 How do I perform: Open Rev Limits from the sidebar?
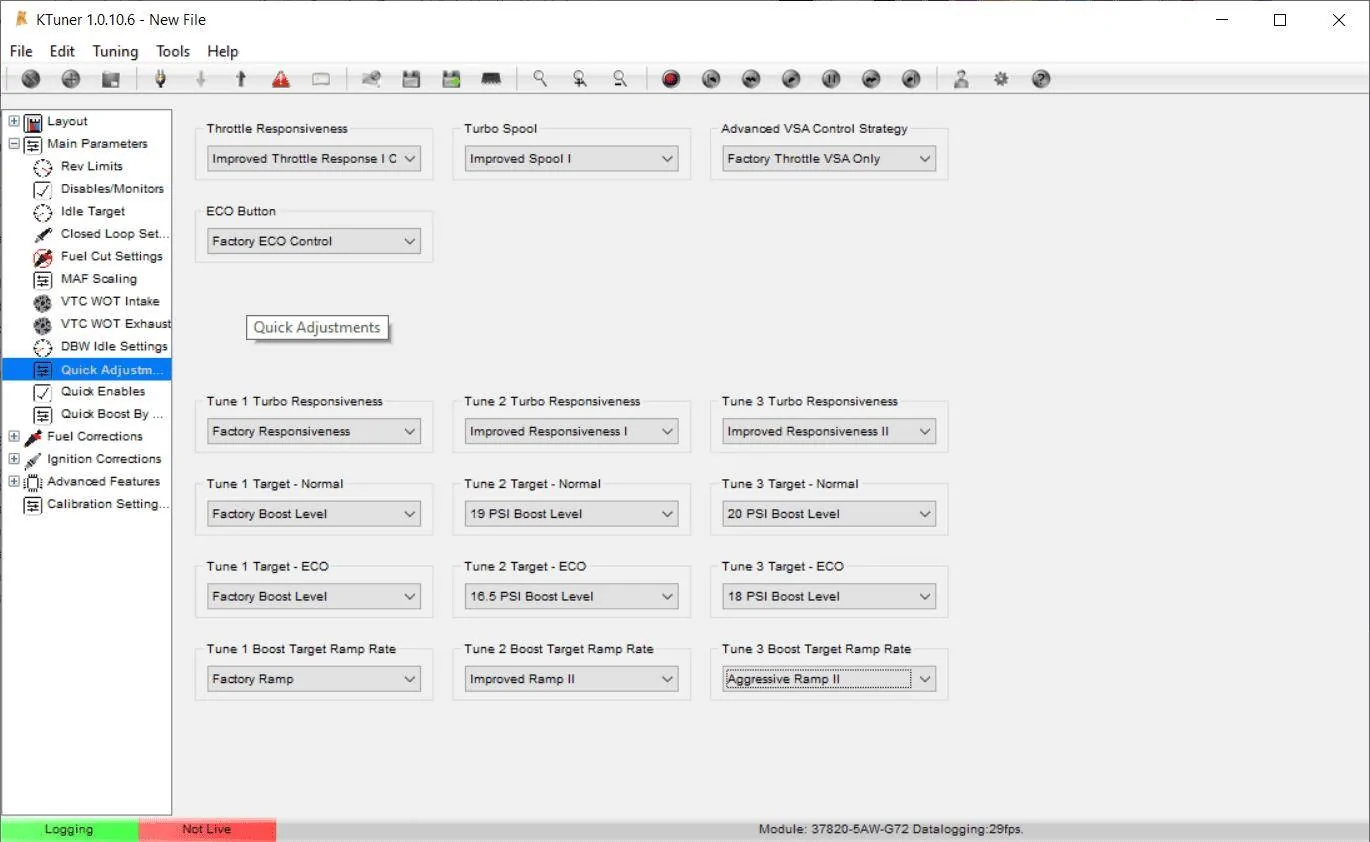click(91, 166)
